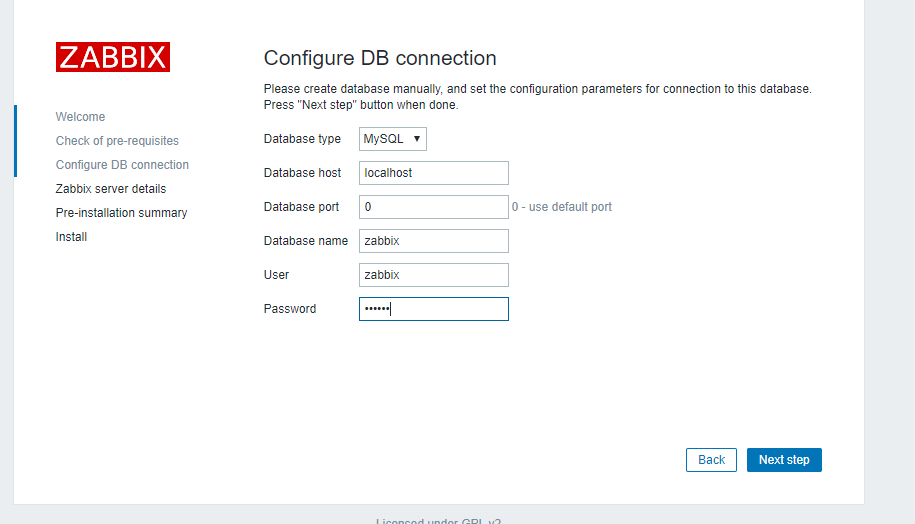Image resolution: width=915 pixels, height=524 pixels.
Task: Proceed with the Next step button
Action: click(x=784, y=460)
